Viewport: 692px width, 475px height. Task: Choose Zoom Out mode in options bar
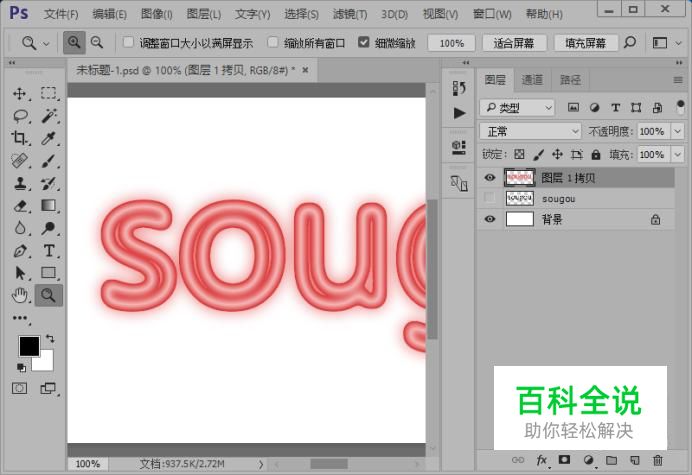[97, 43]
